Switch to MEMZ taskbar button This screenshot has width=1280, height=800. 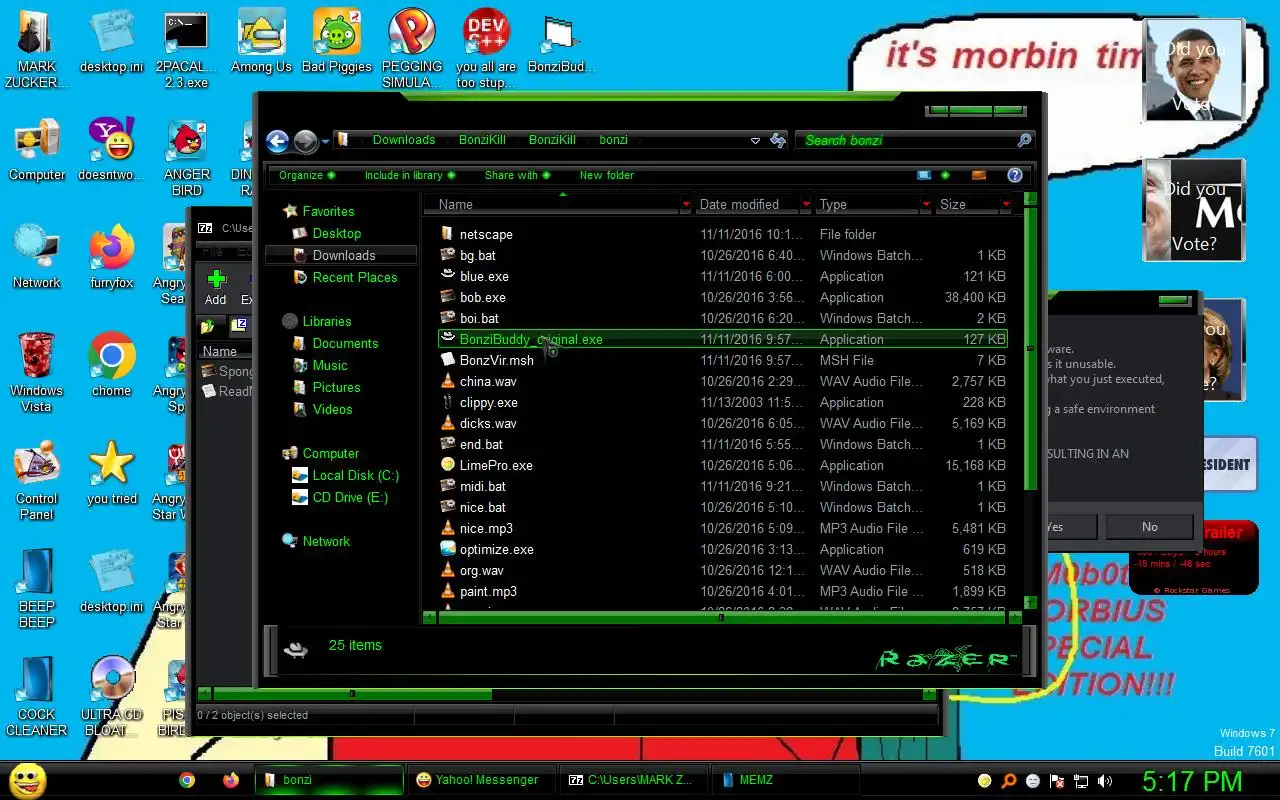(x=784, y=780)
